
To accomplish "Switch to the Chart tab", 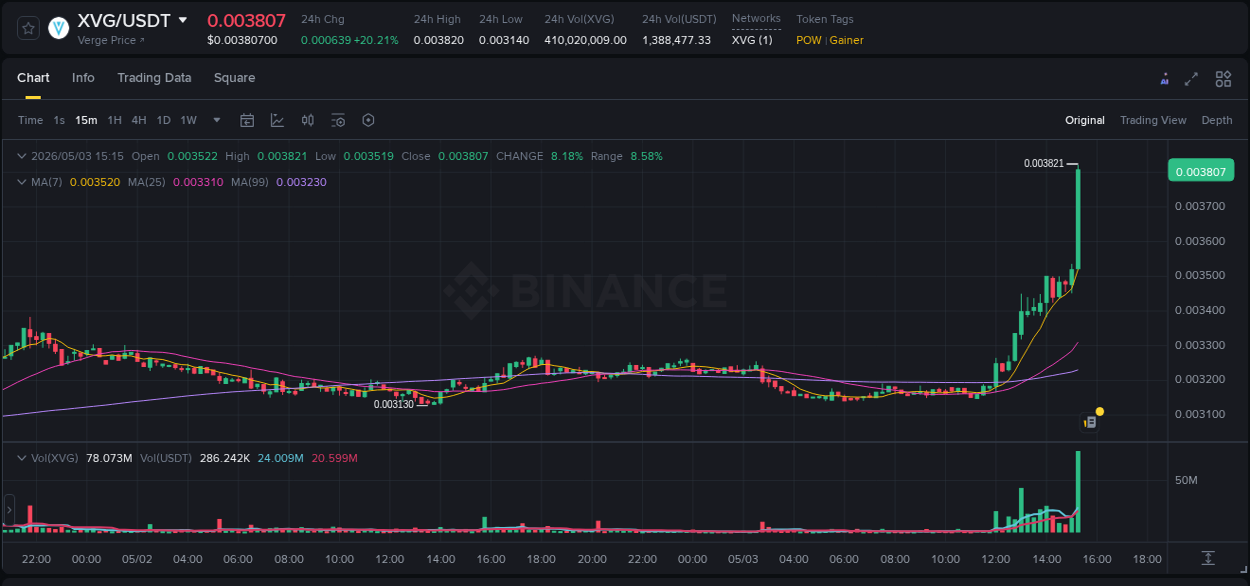I will (33, 78).
